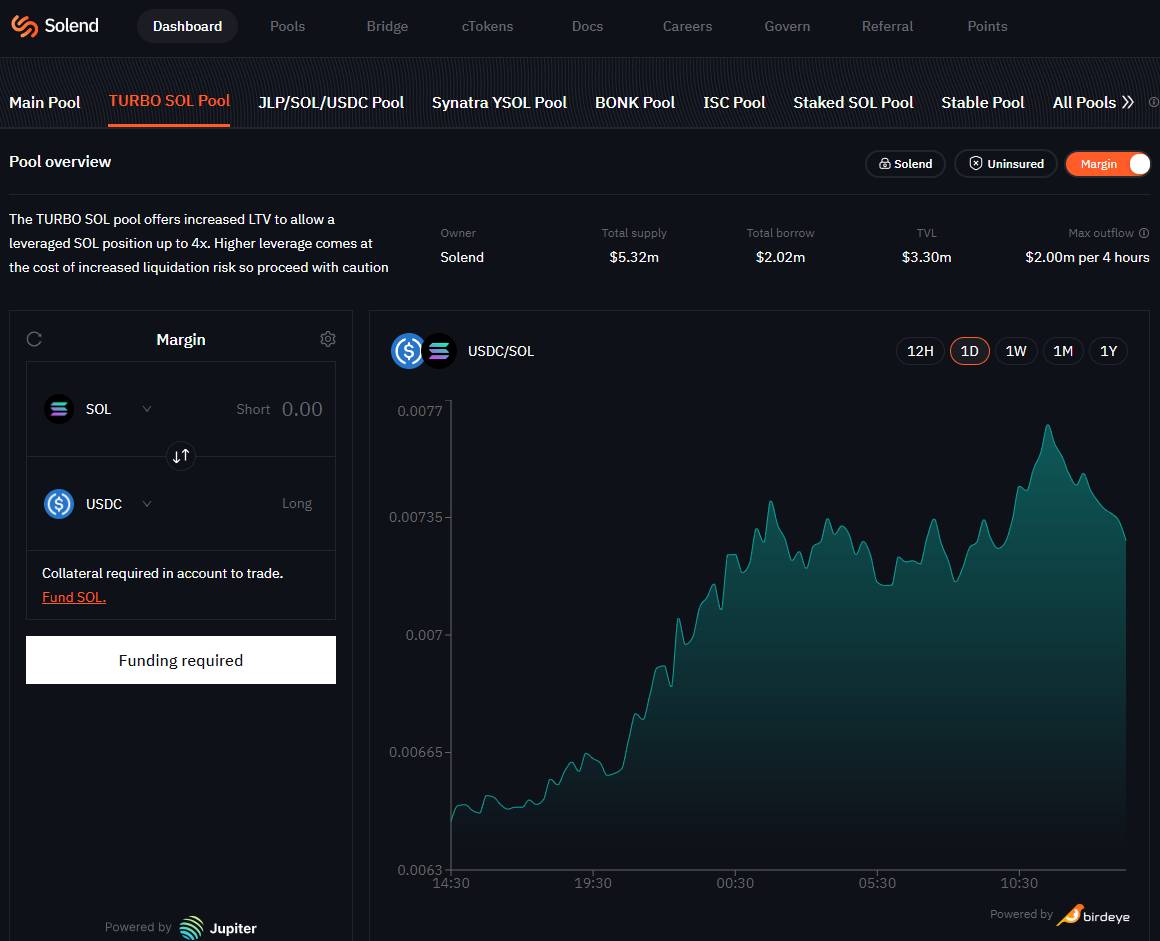Click the chart peak near 0.0077
The height and width of the screenshot is (941, 1160).
1048,426
